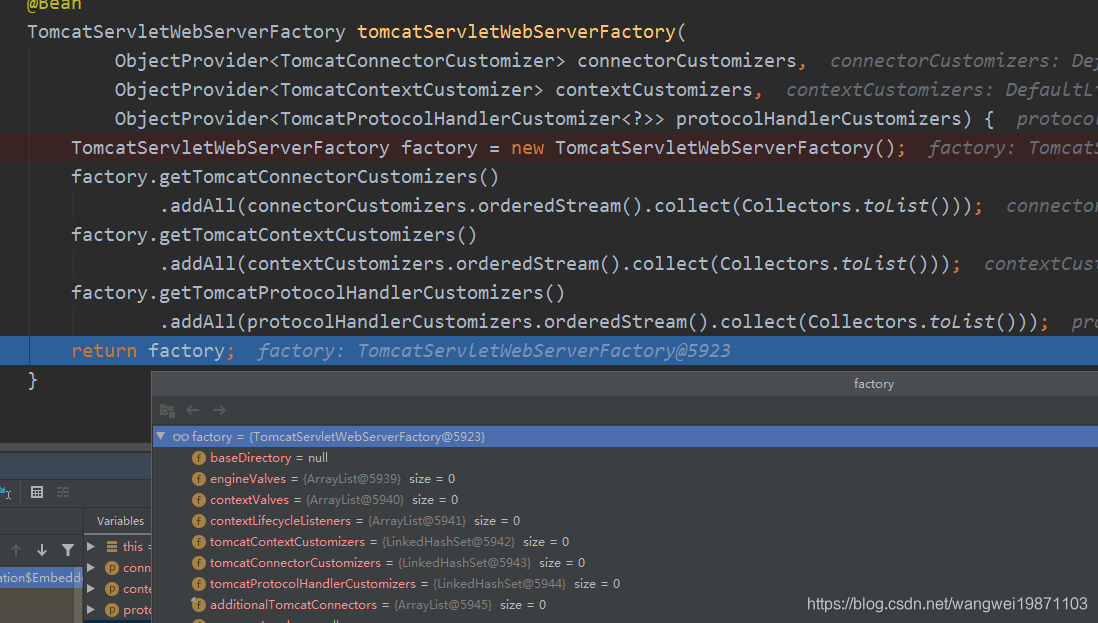Click the ObjectProvider<TomcatProtocolHandlerCustomizer<?>> parameter line
The width and height of the screenshot is (1098, 623).
click(554, 119)
